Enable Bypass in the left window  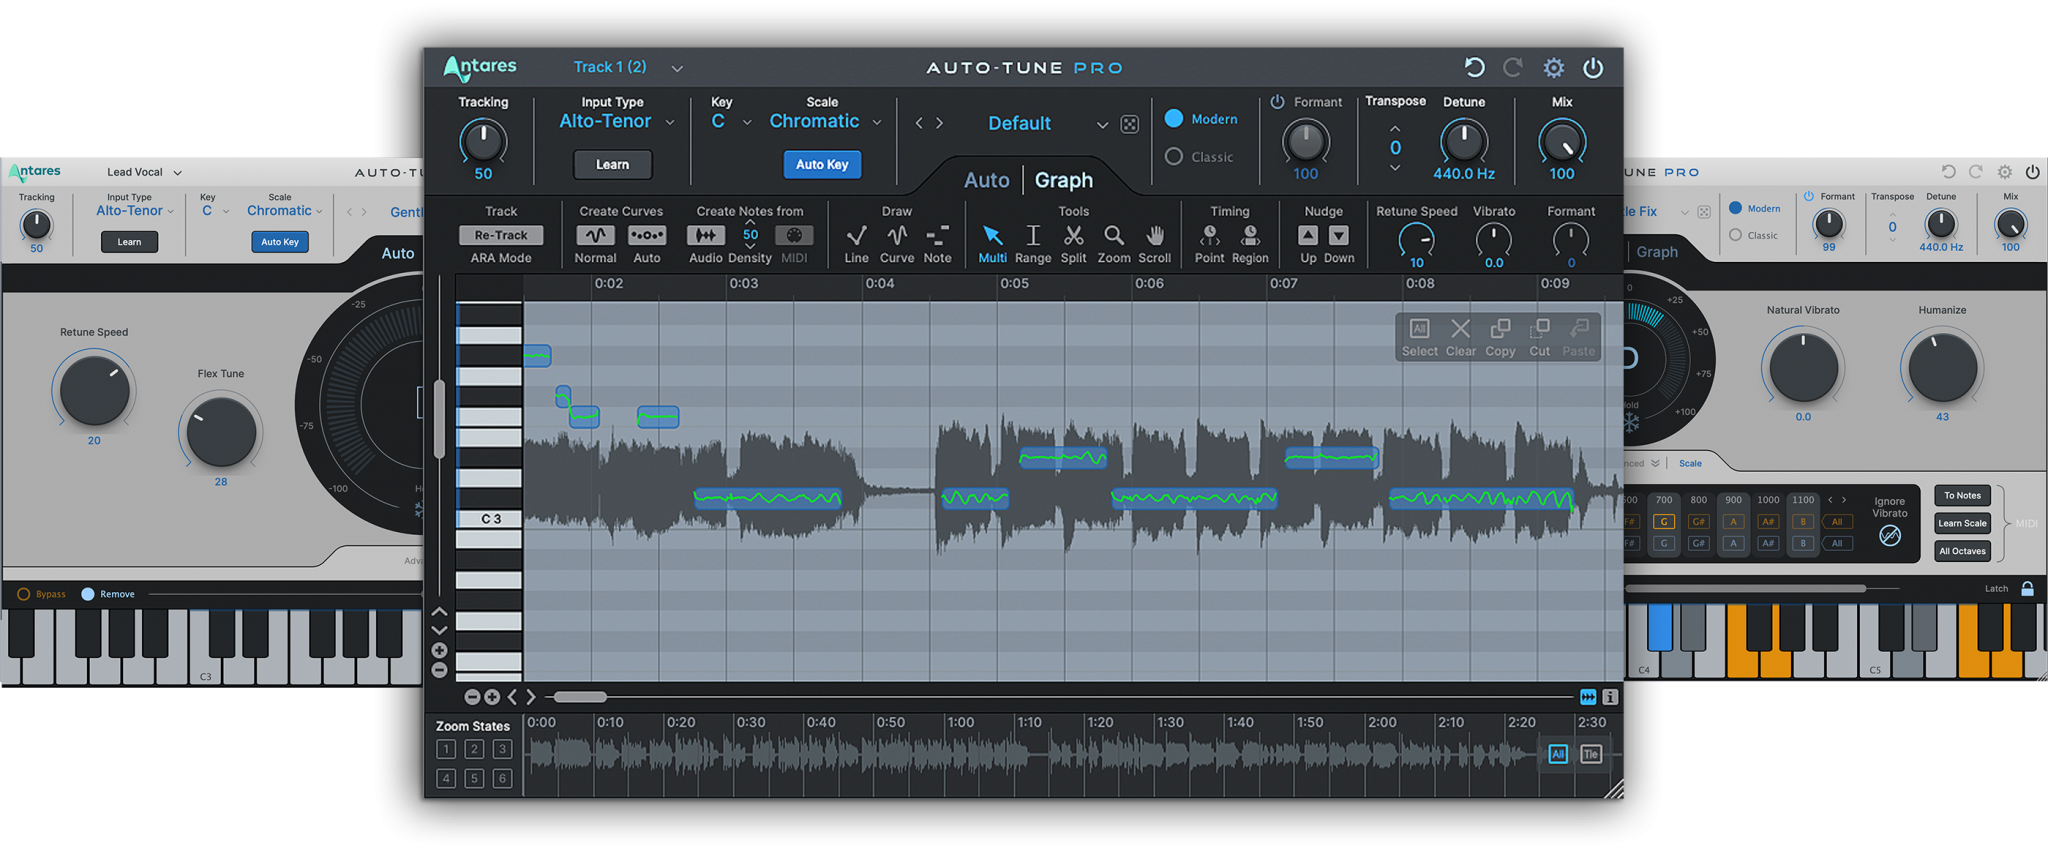click(24, 594)
